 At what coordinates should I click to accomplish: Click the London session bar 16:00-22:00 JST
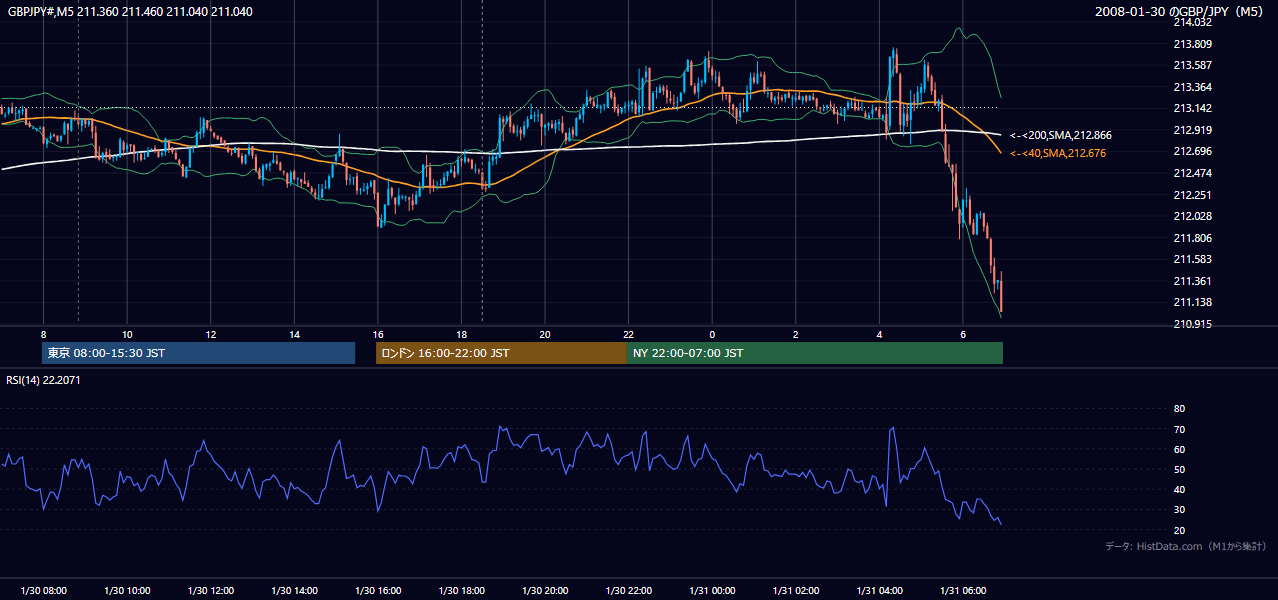click(501, 353)
